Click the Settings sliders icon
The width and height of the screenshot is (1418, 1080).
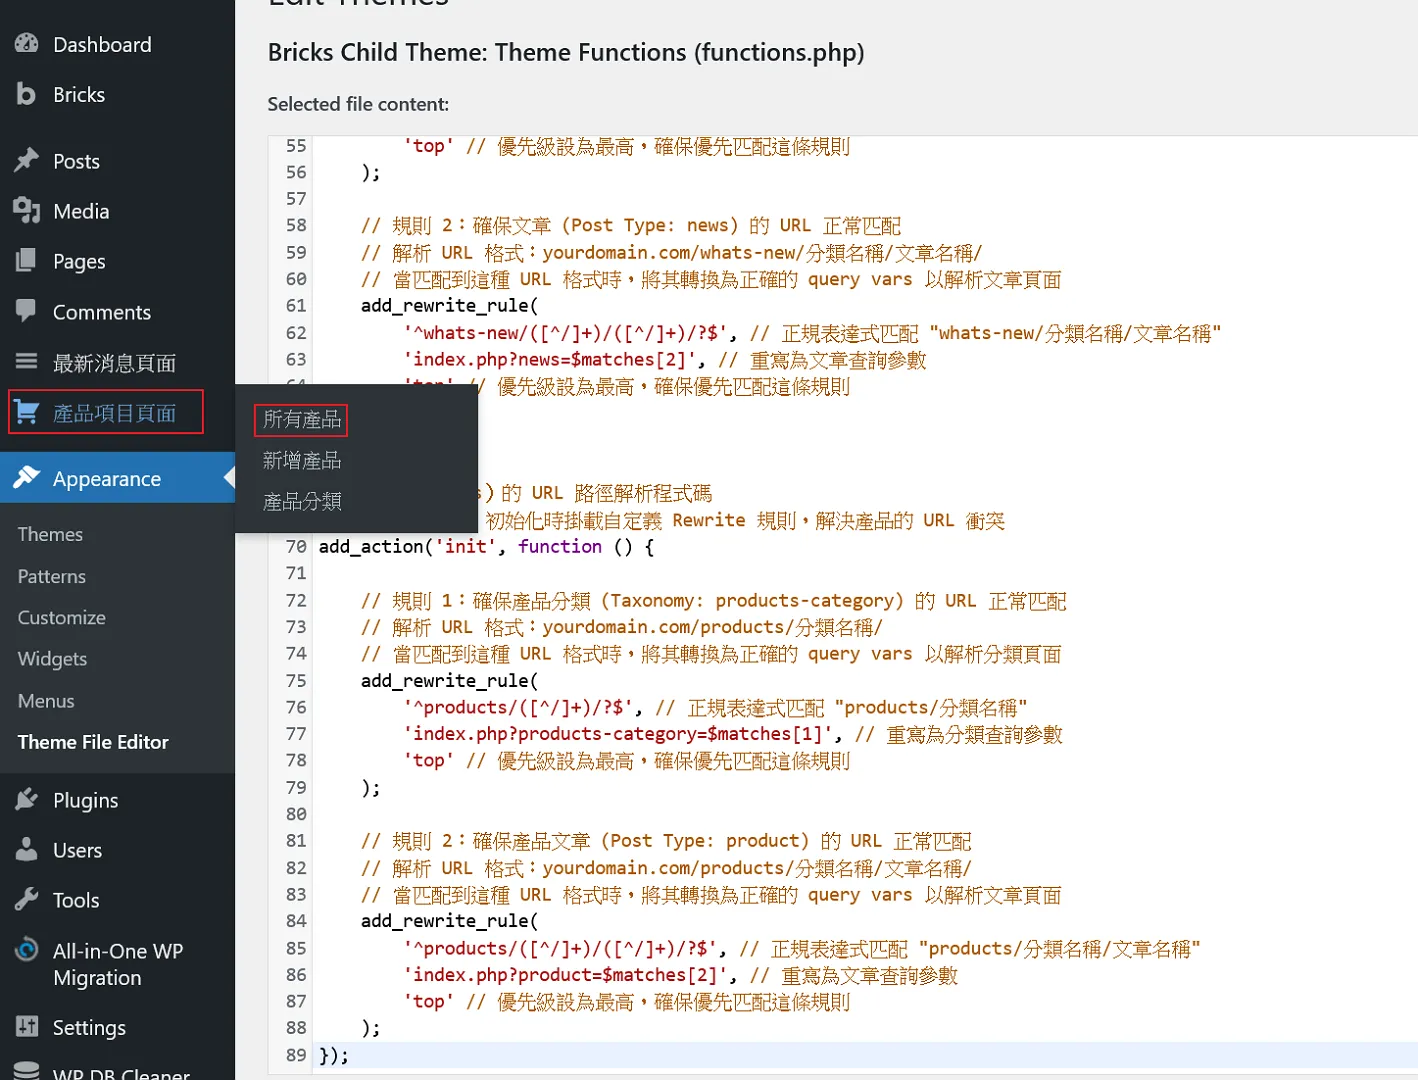(x=27, y=1027)
